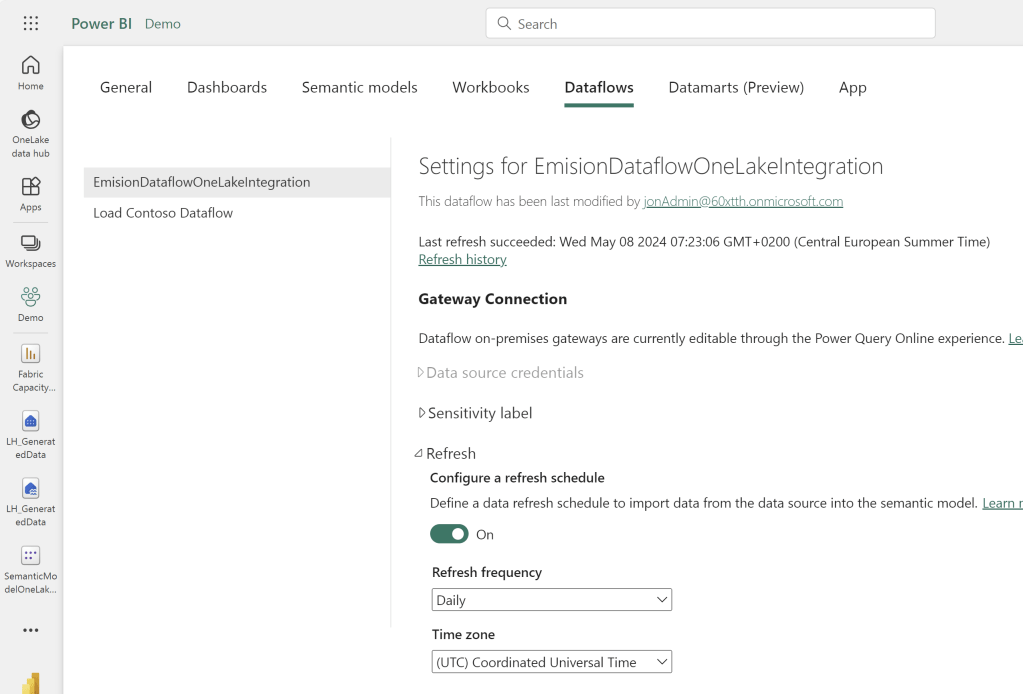
Task: Switch to the Datamarts (Preview) tab
Action: pos(736,87)
